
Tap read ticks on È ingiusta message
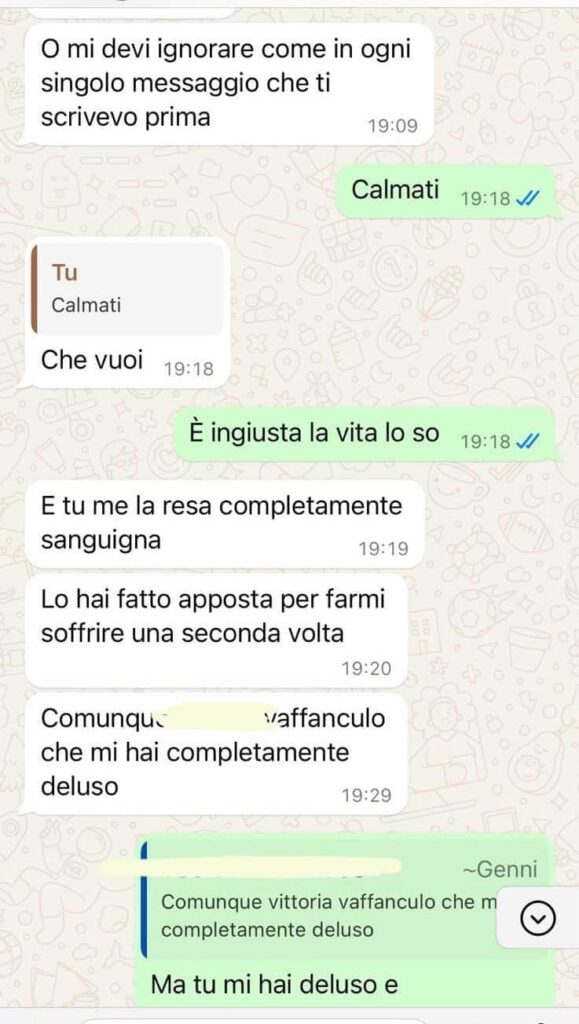click(x=527, y=441)
